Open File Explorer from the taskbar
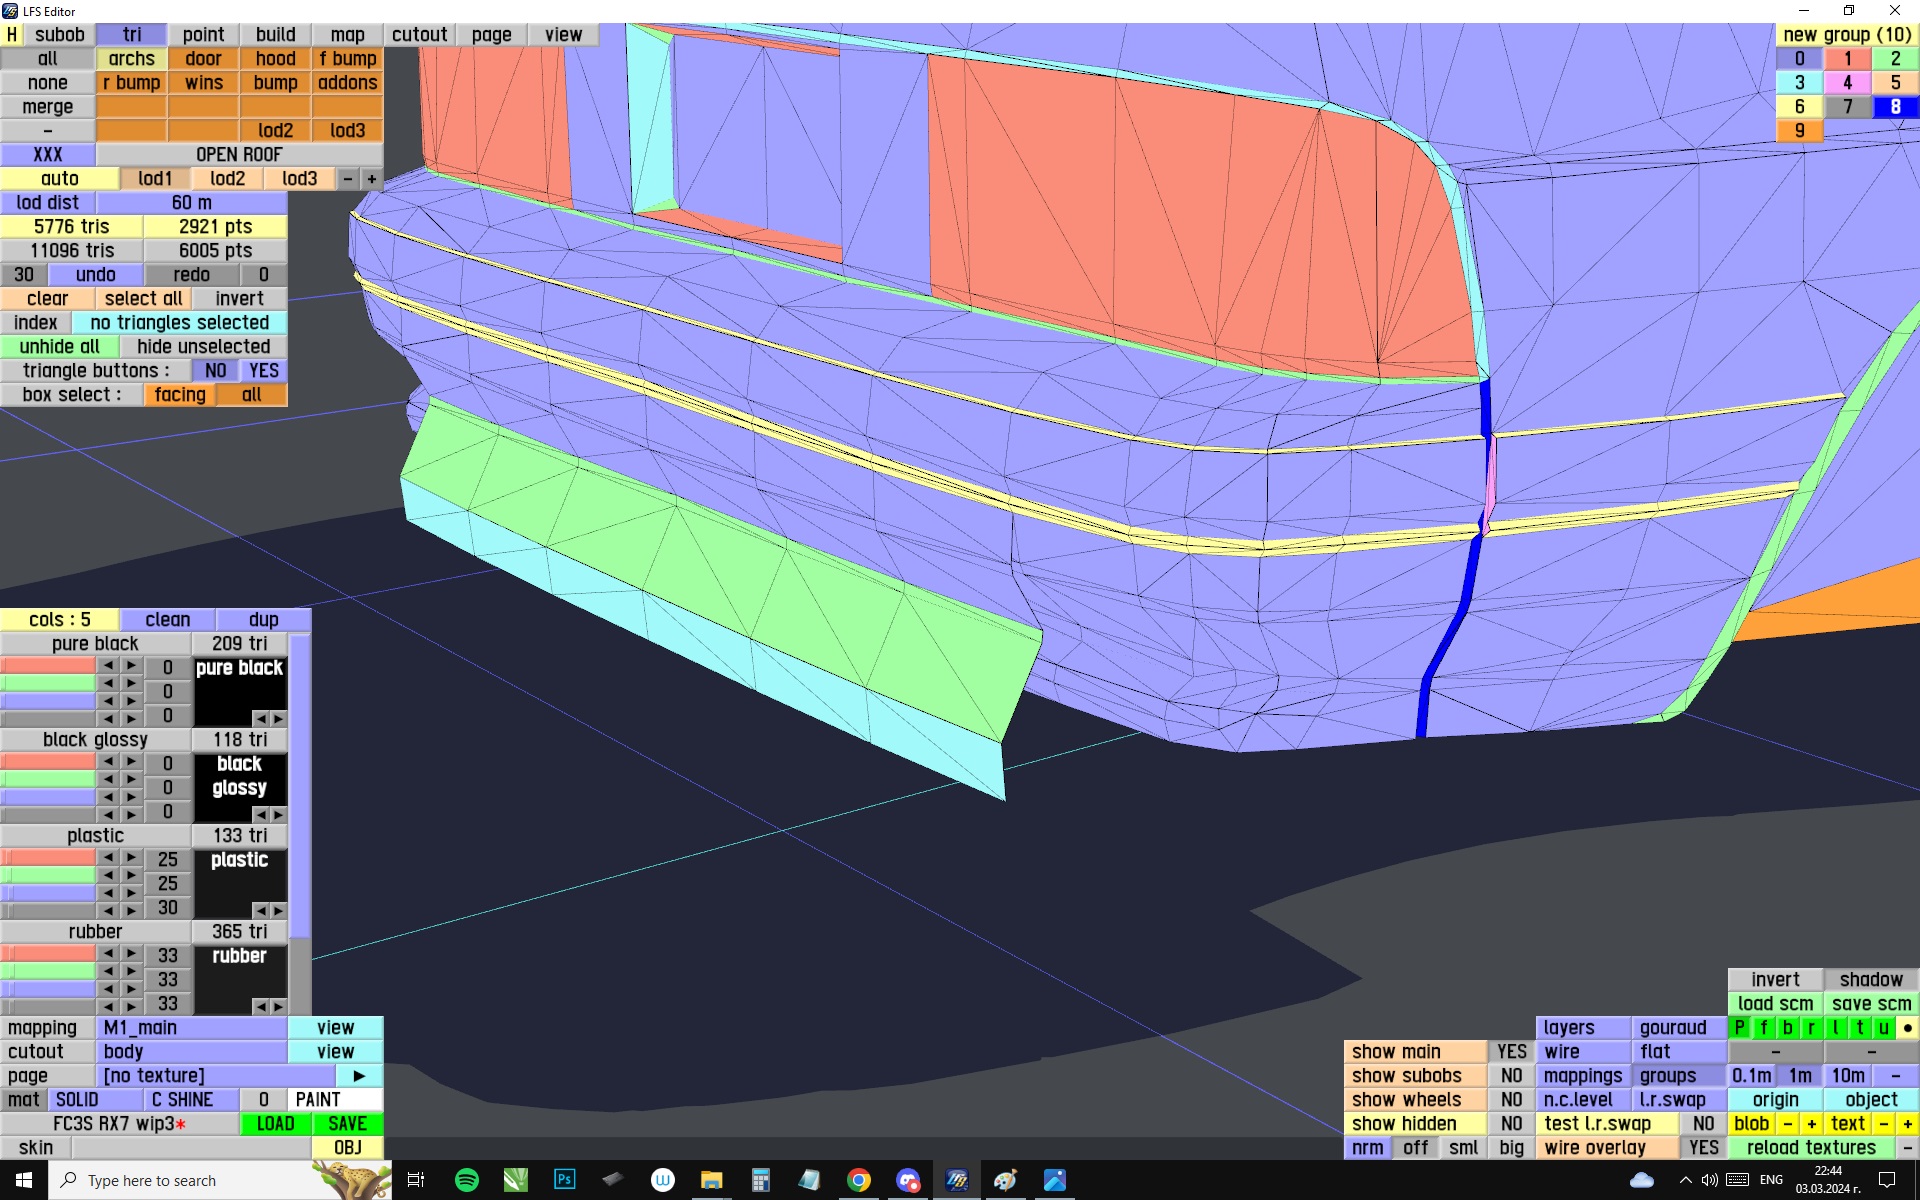Image resolution: width=1920 pixels, height=1200 pixels. tap(711, 1180)
